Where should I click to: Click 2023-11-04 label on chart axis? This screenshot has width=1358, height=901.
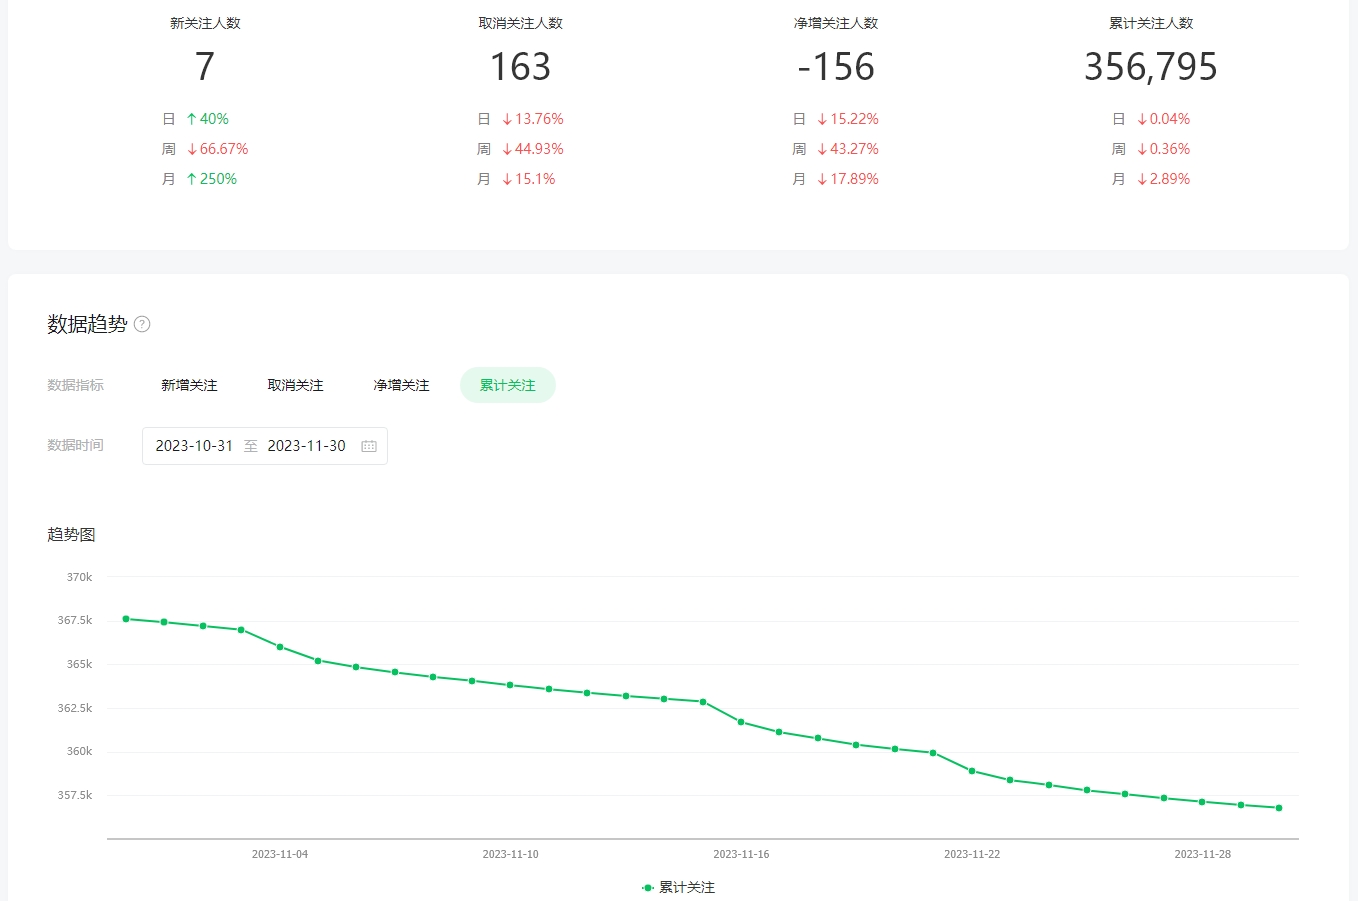pos(280,854)
